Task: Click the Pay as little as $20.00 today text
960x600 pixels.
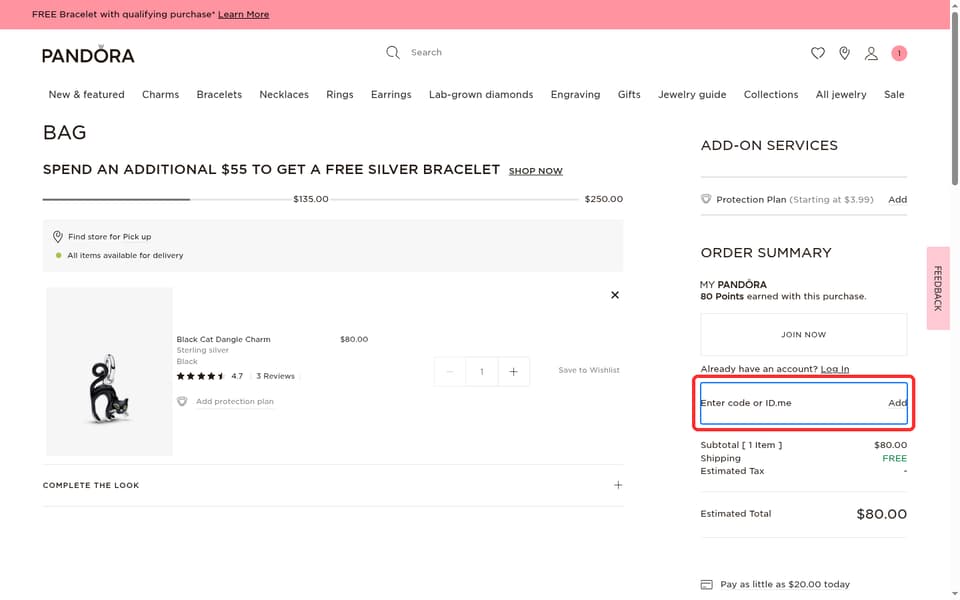Action: tap(785, 585)
